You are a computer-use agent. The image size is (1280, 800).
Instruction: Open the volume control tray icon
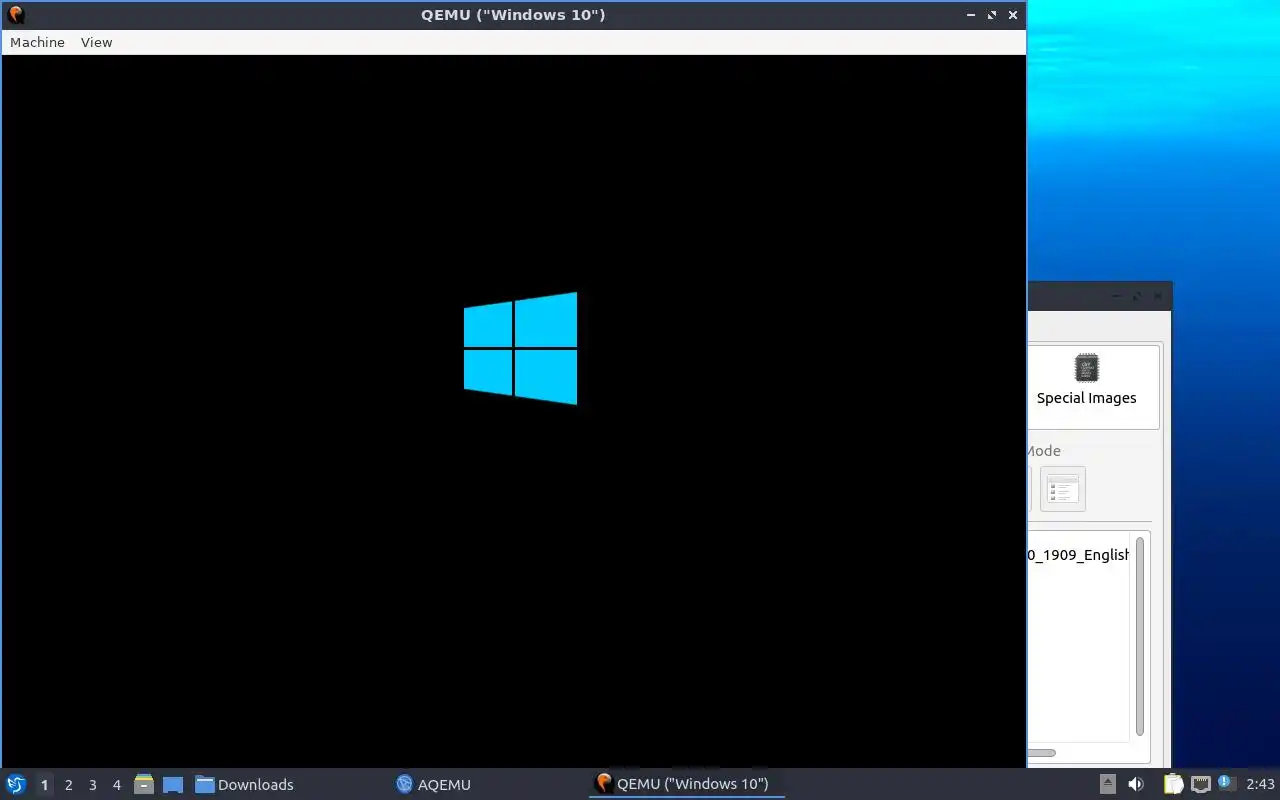coord(1136,784)
